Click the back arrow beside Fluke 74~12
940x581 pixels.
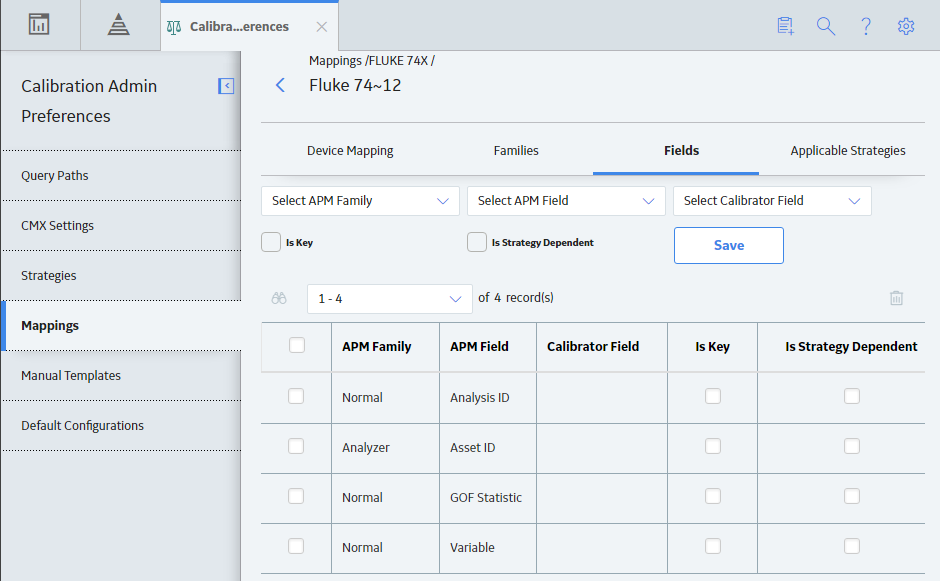coord(280,85)
